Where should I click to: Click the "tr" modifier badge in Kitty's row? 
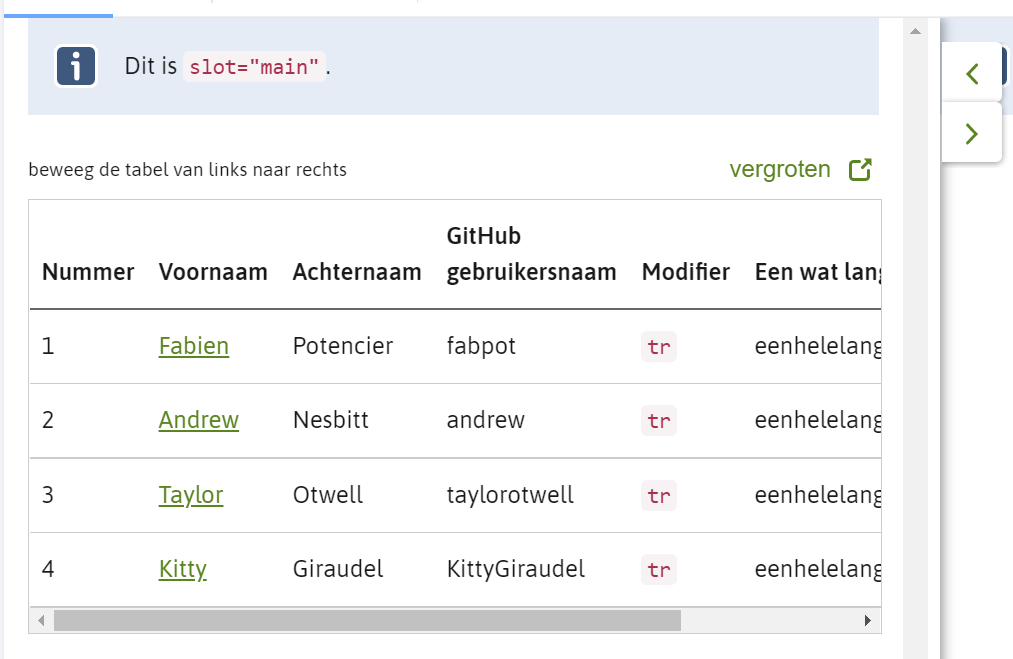pos(658,570)
